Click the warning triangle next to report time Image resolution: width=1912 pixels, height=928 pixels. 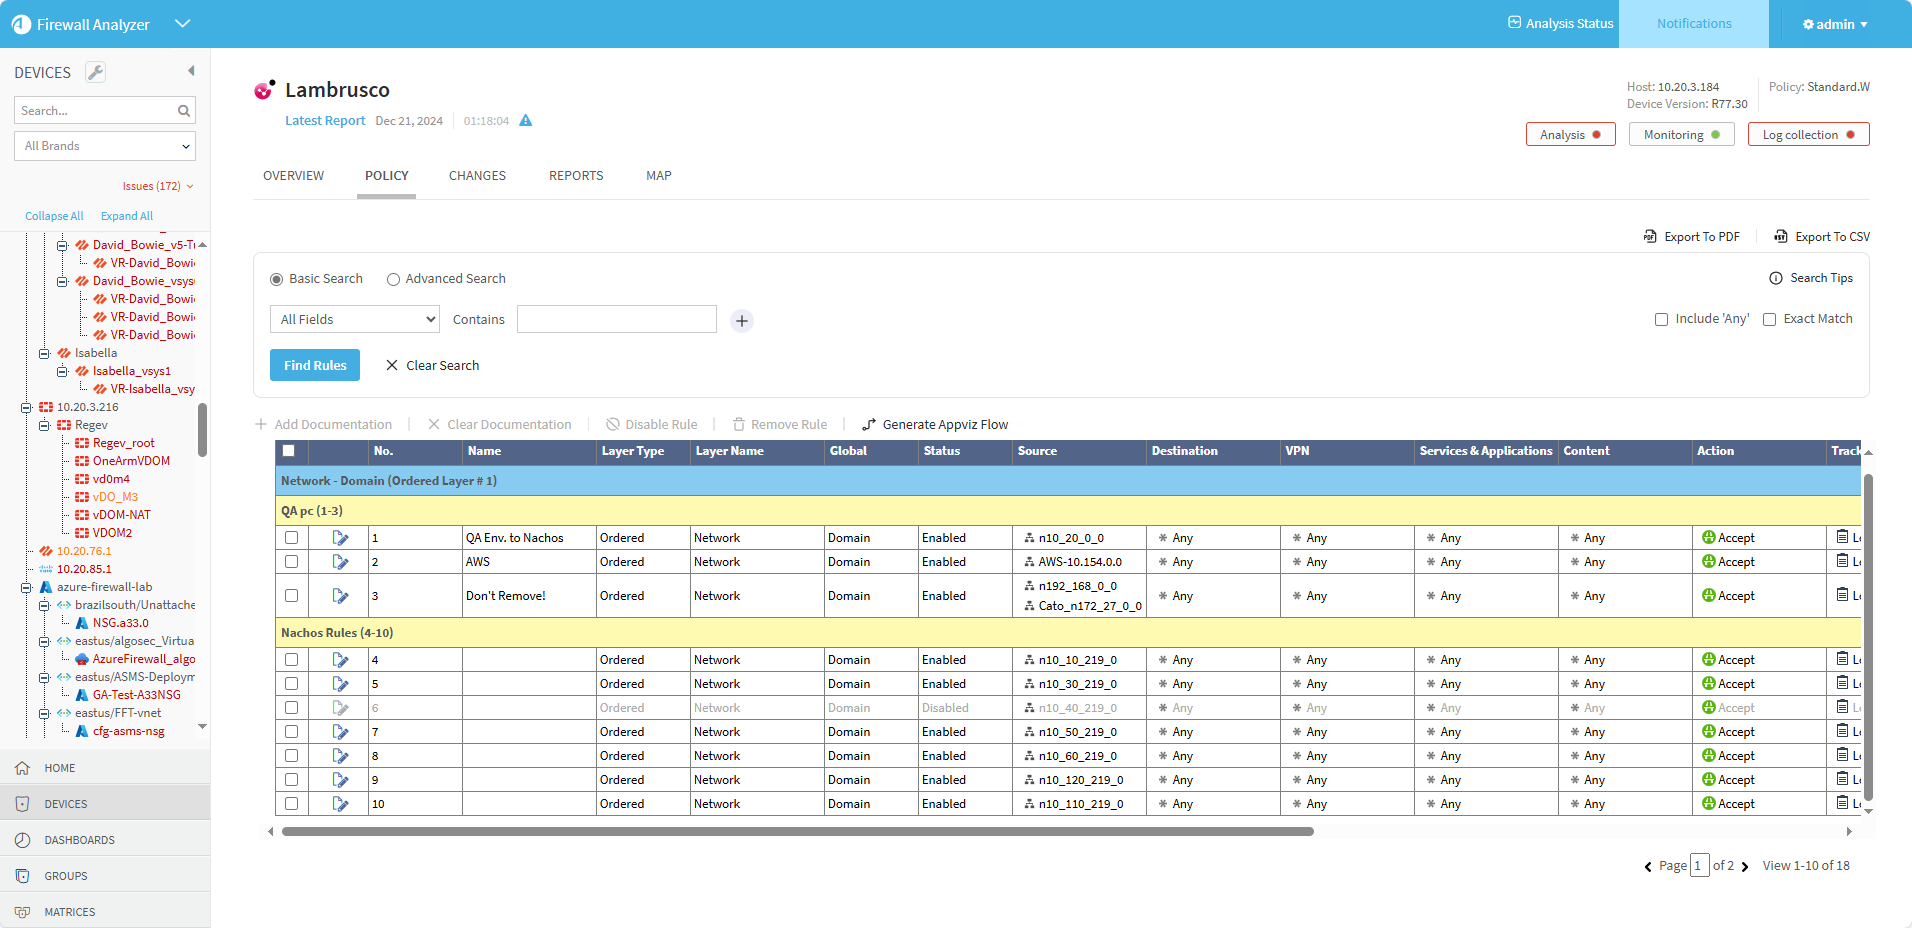pos(526,121)
